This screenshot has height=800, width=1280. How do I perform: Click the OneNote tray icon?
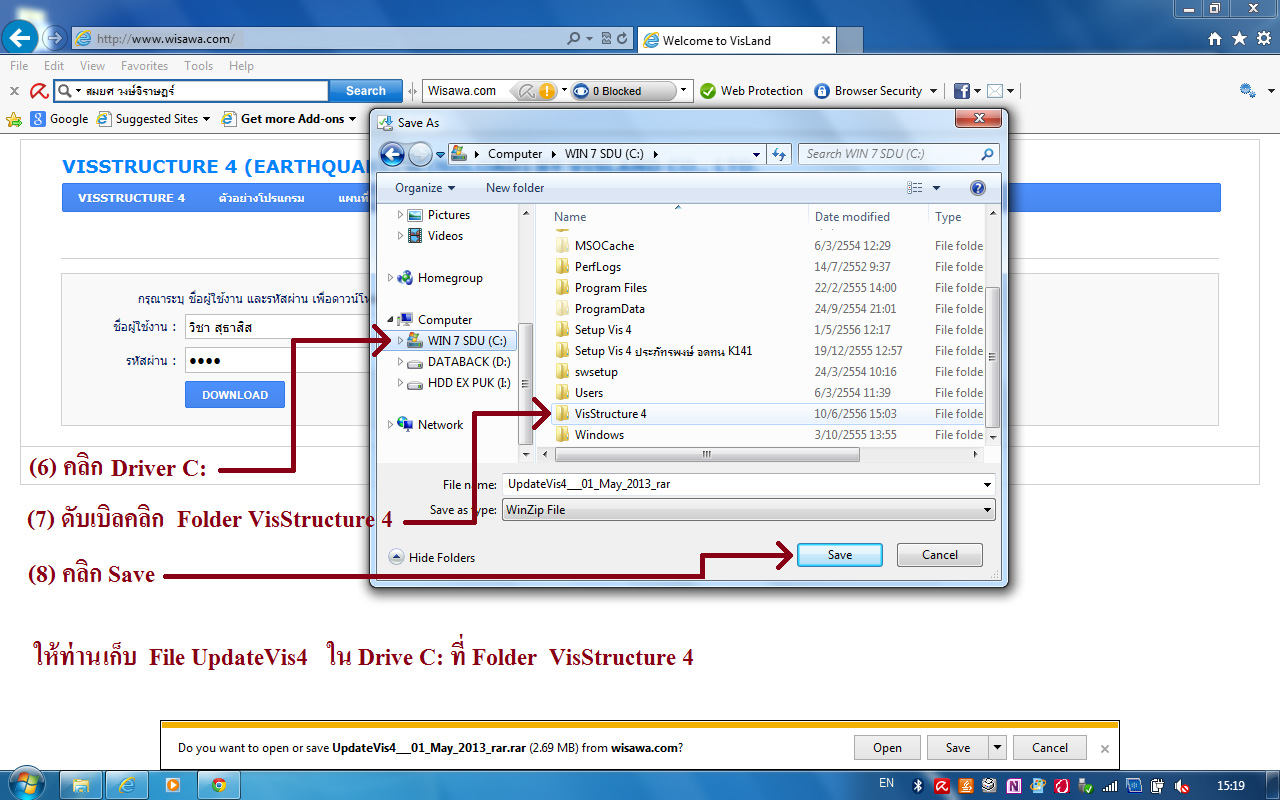coord(1014,785)
